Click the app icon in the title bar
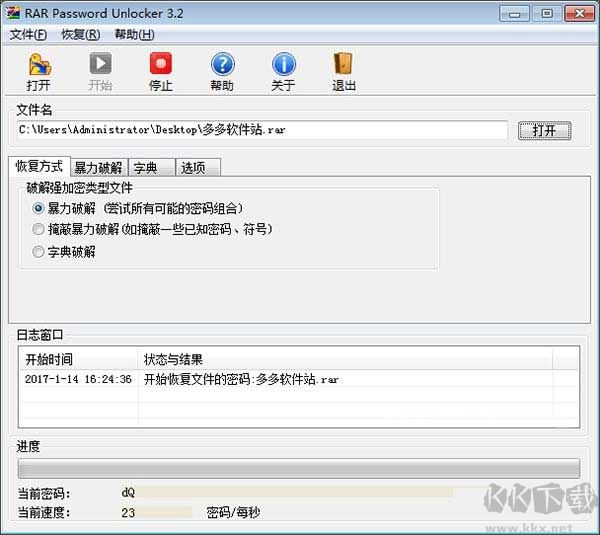Image resolution: width=600 pixels, height=535 pixels. coord(13,13)
